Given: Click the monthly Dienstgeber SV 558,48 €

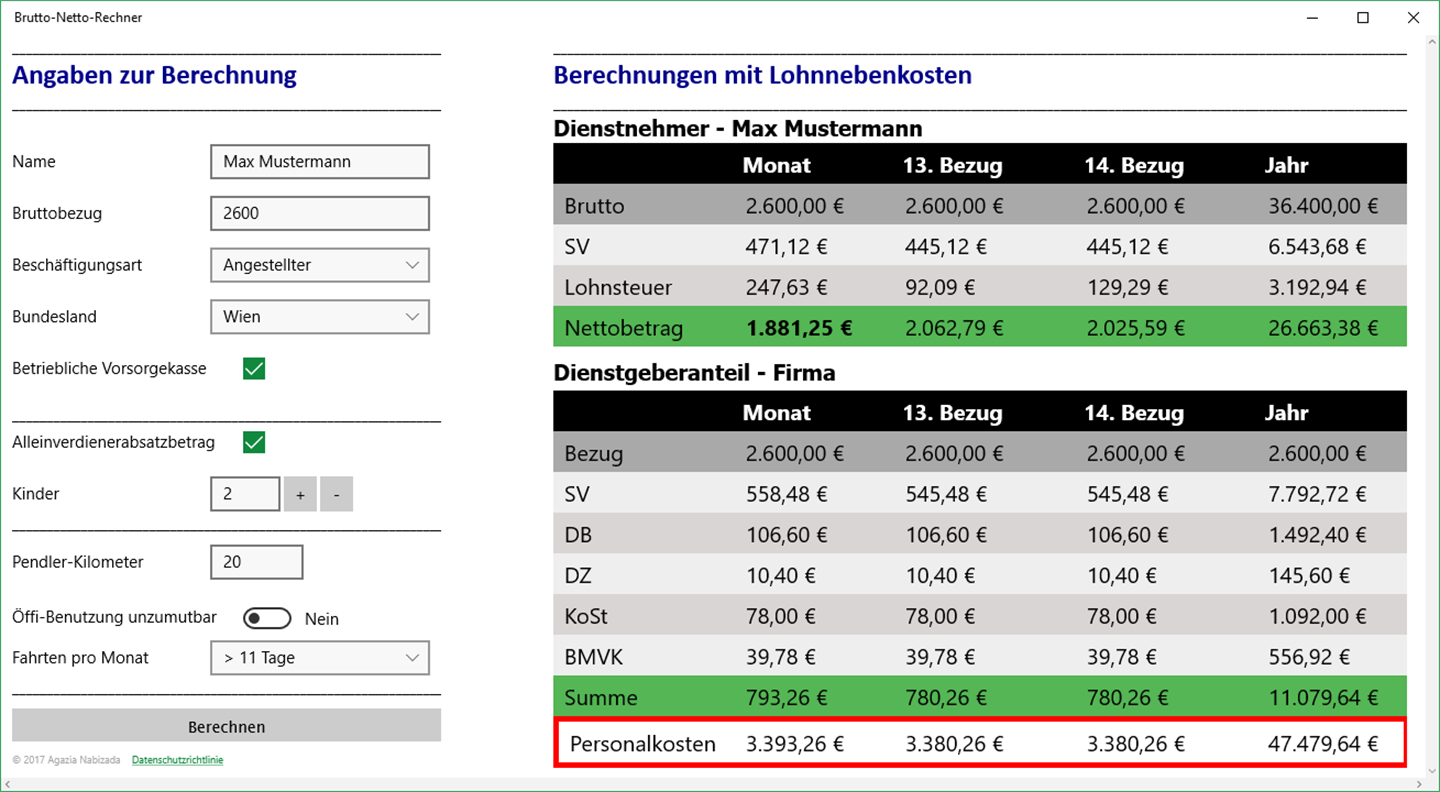Looking at the screenshot, I should coord(787,494).
